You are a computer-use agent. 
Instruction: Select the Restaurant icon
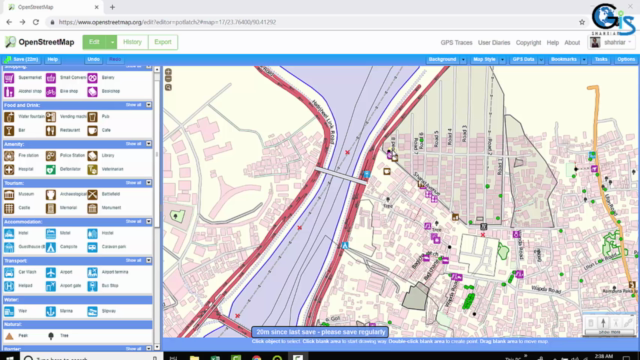point(51,131)
